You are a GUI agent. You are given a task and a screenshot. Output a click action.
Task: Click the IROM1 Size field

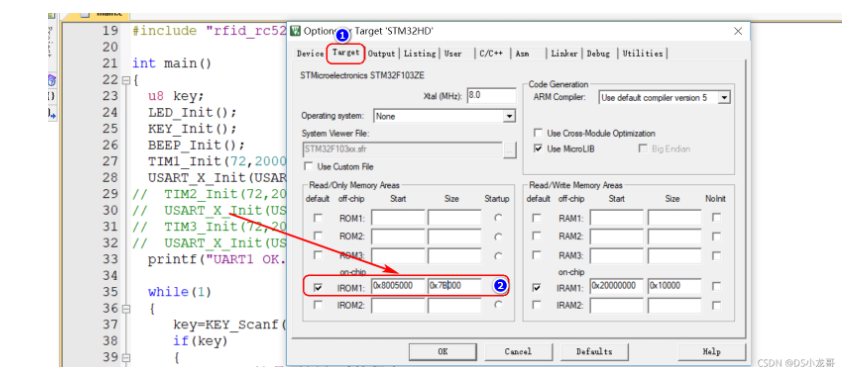pos(455,286)
